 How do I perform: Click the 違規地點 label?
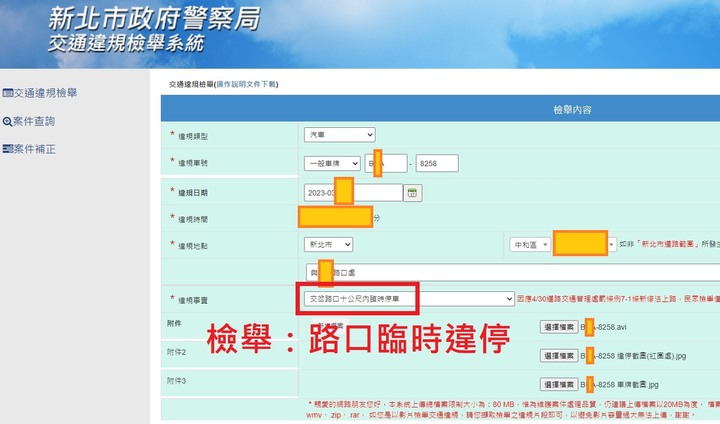tap(193, 246)
